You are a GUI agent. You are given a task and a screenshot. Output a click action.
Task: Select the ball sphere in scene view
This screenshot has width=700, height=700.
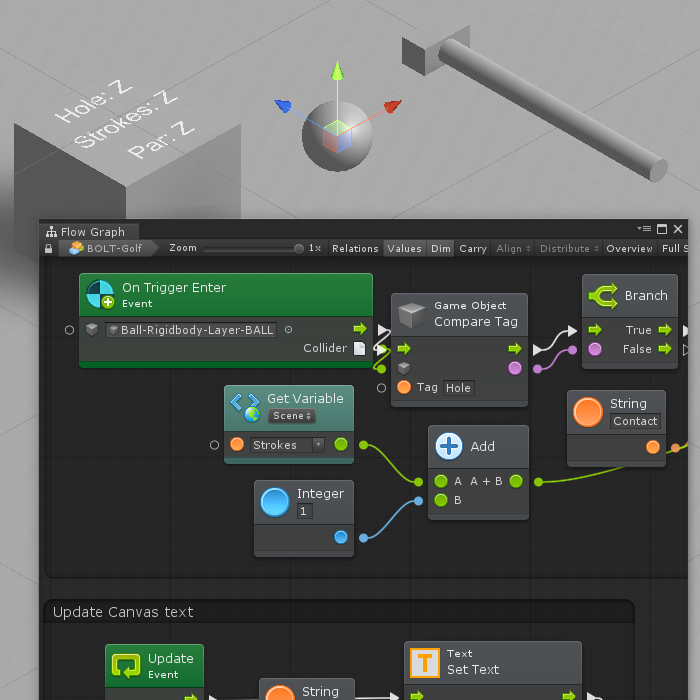[x=337, y=136]
